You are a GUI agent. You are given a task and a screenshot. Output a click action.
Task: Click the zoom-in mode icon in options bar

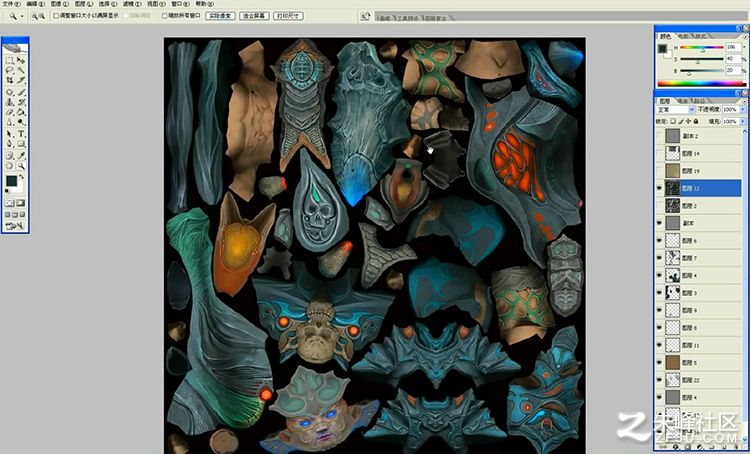[34, 16]
